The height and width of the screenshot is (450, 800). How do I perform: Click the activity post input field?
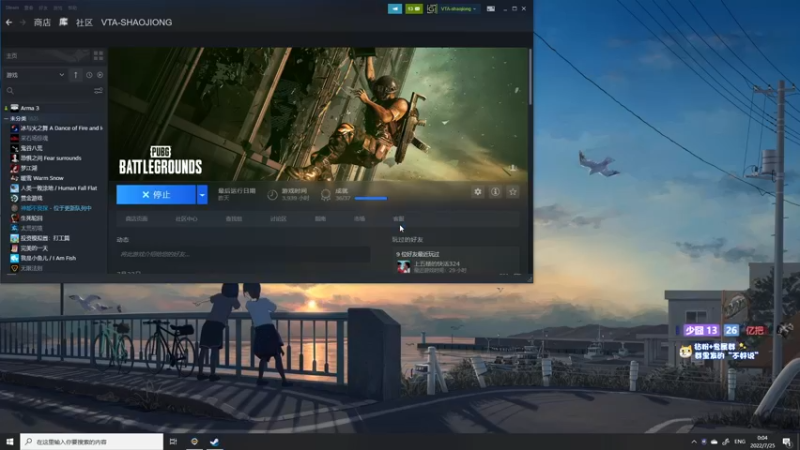tap(243, 254)
